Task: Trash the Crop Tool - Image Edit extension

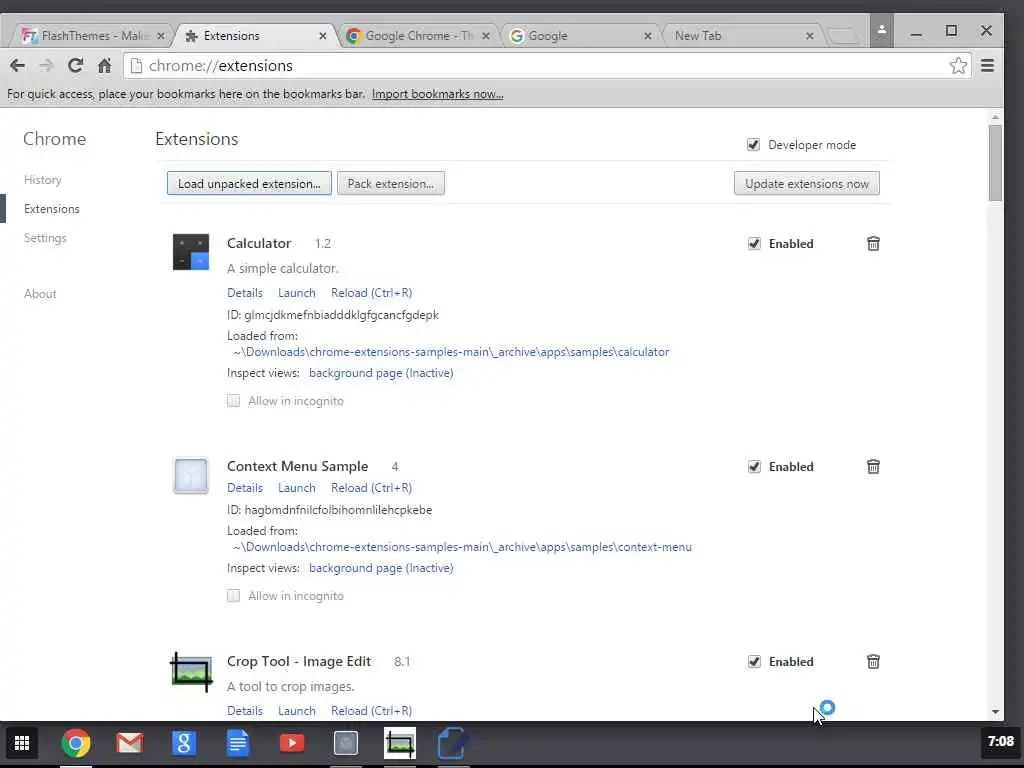Action: pos(873,662)
